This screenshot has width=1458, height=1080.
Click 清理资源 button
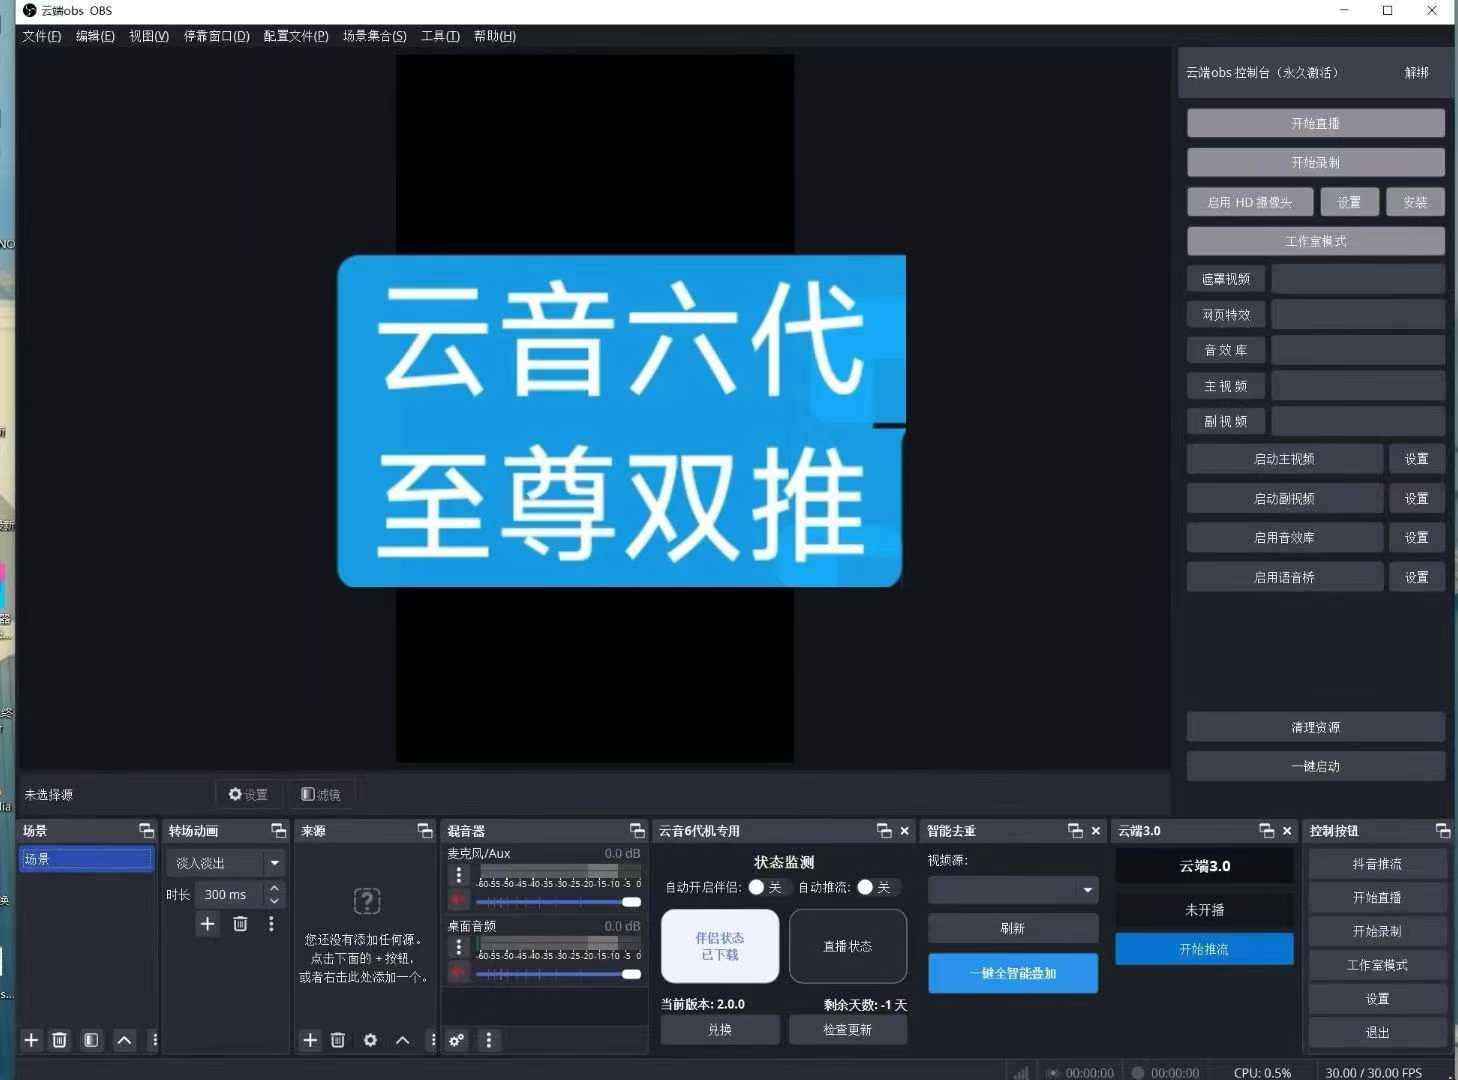coord(1315,727)
